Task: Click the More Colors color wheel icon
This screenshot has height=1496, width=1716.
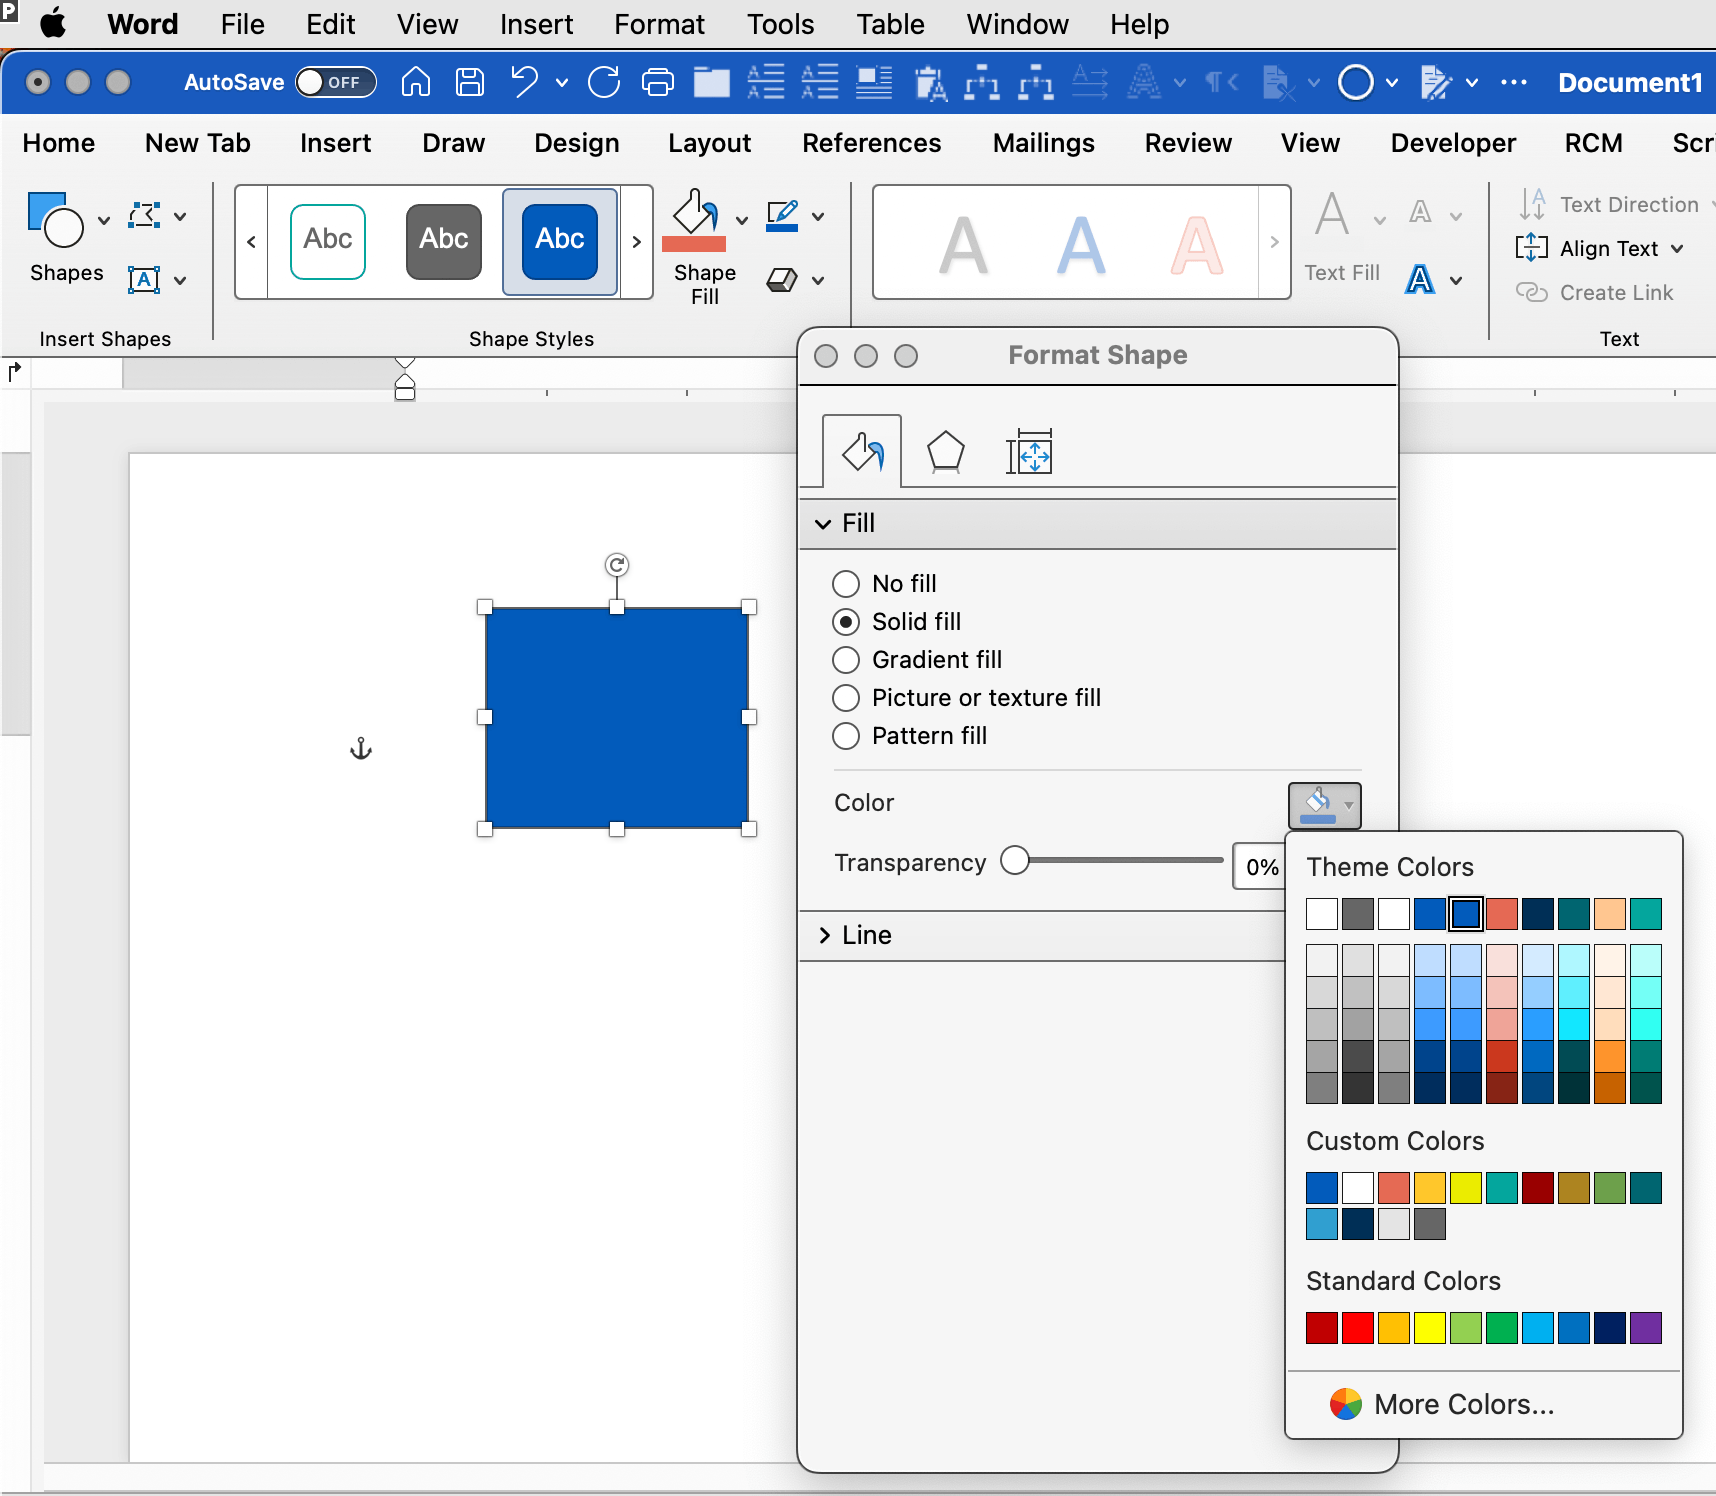Action: [1346, 1404]
